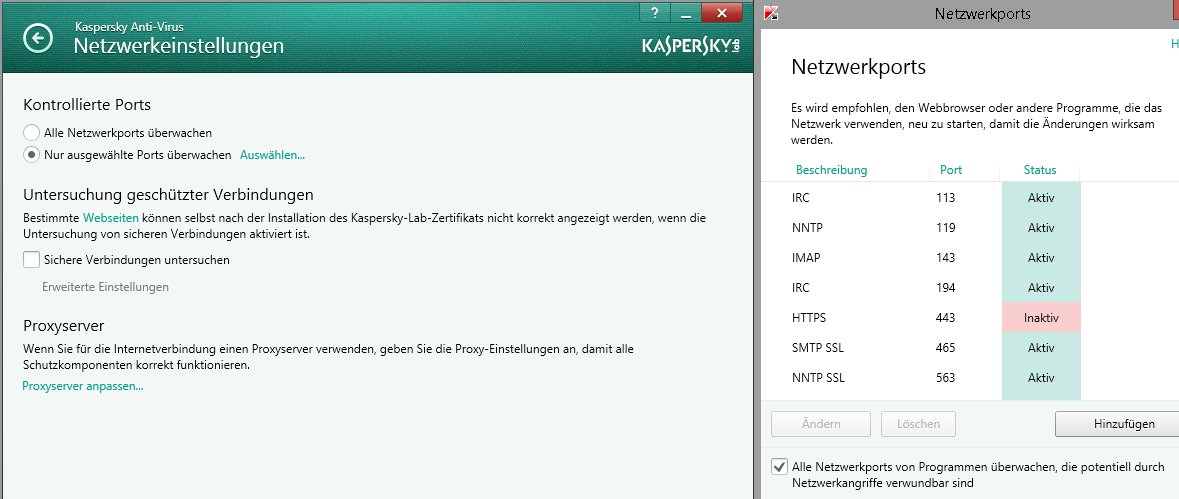Click the Aktiv status of NNTP SSL
This screenshot has height=499, width=1179.
pyautogui.click(x=1041, y=378)
